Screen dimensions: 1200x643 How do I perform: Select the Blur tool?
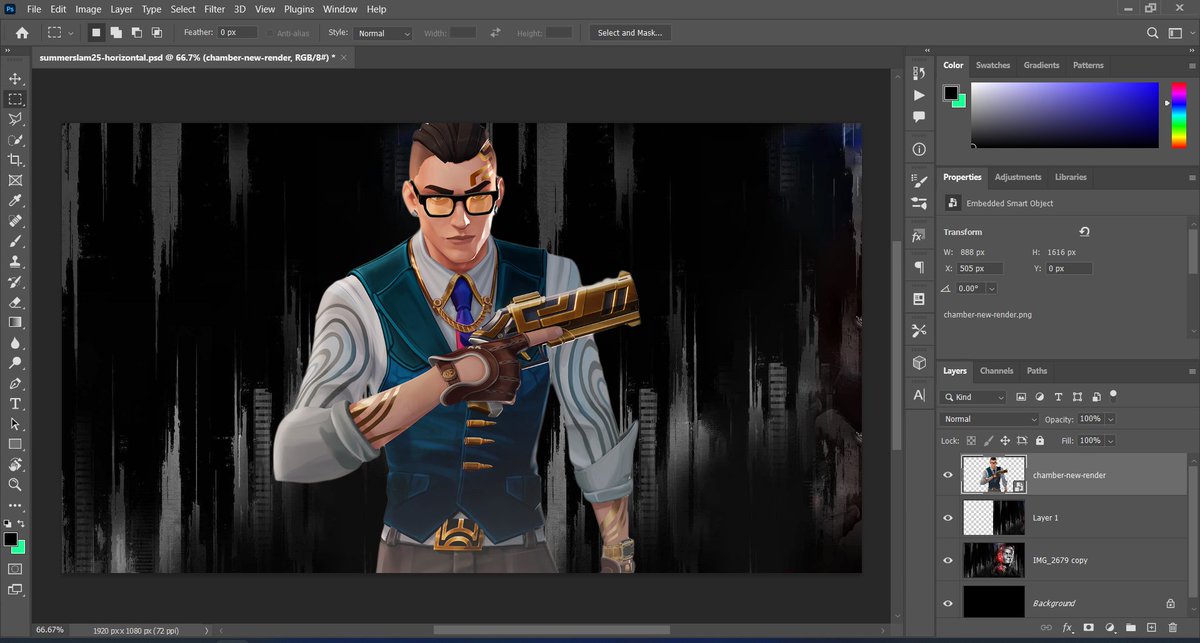click(15, 343)
